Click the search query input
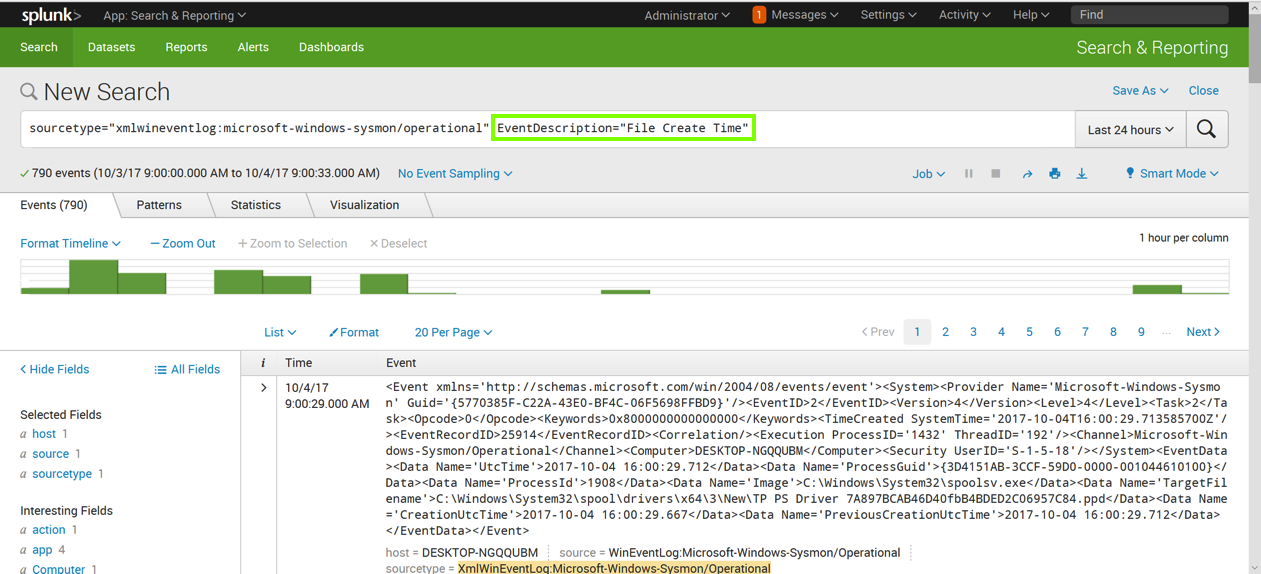 click(x=547, y=129)
